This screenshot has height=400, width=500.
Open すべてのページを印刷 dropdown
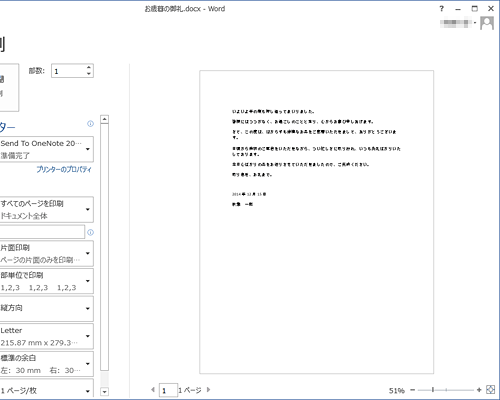[x=47, y=209]
